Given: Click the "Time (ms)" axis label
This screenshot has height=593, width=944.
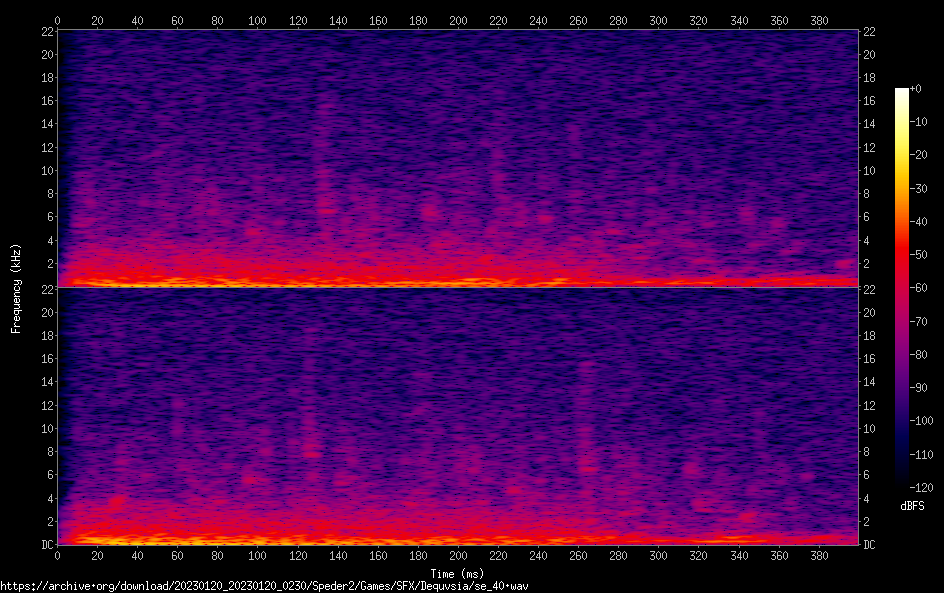Looking at the screenshot, I should [457, 573].
